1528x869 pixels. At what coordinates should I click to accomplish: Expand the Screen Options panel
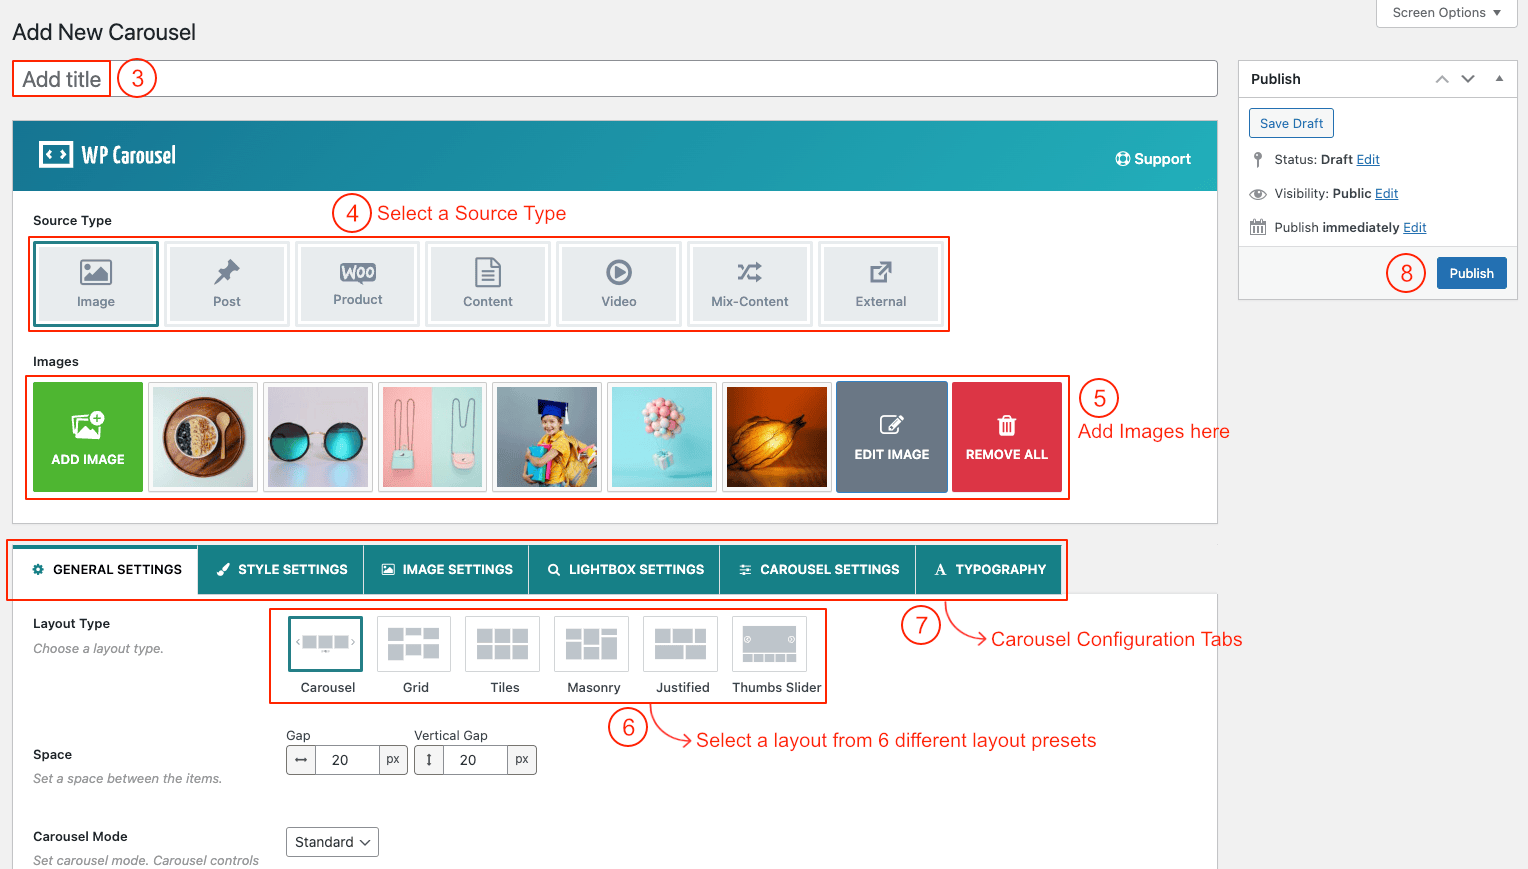1446,13
